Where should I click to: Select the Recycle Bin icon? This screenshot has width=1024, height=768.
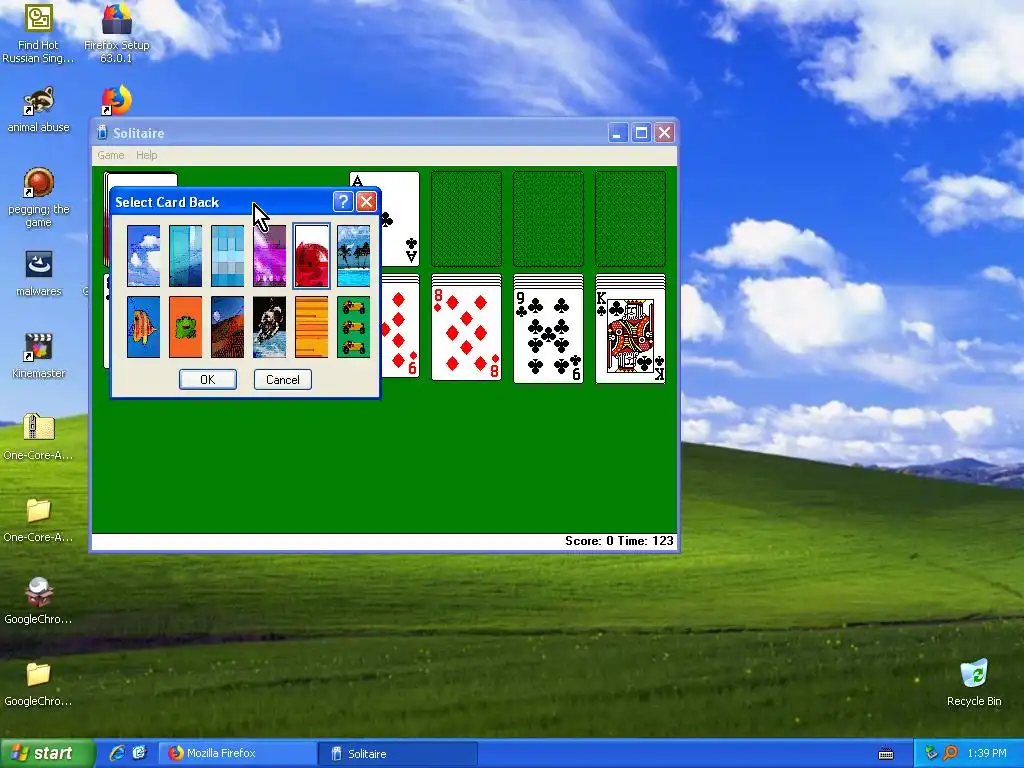(974, 683)
